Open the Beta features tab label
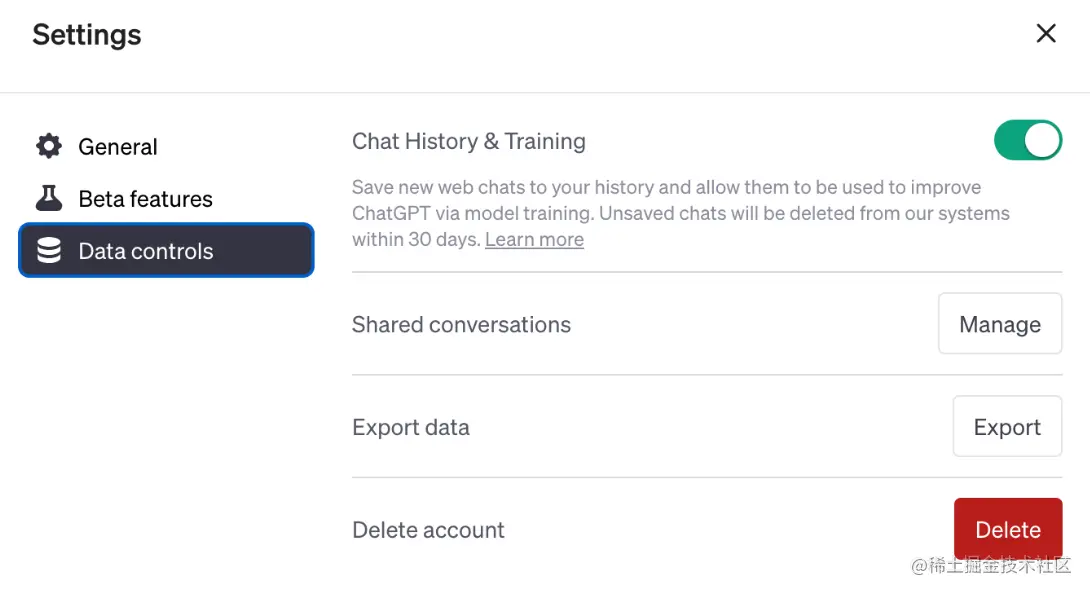Screen dimensions: 1090x594 click(145, 199)
